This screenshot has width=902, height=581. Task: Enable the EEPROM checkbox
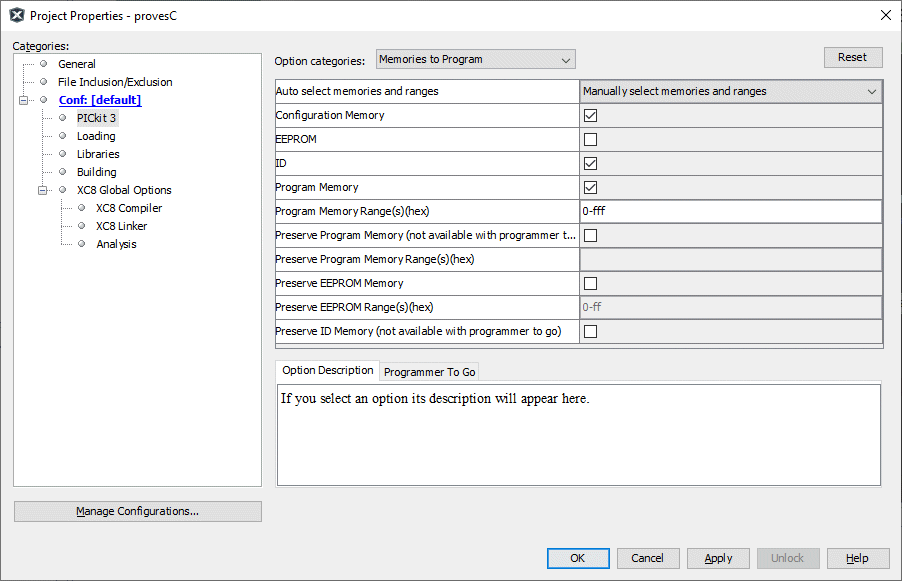point(590,140)
